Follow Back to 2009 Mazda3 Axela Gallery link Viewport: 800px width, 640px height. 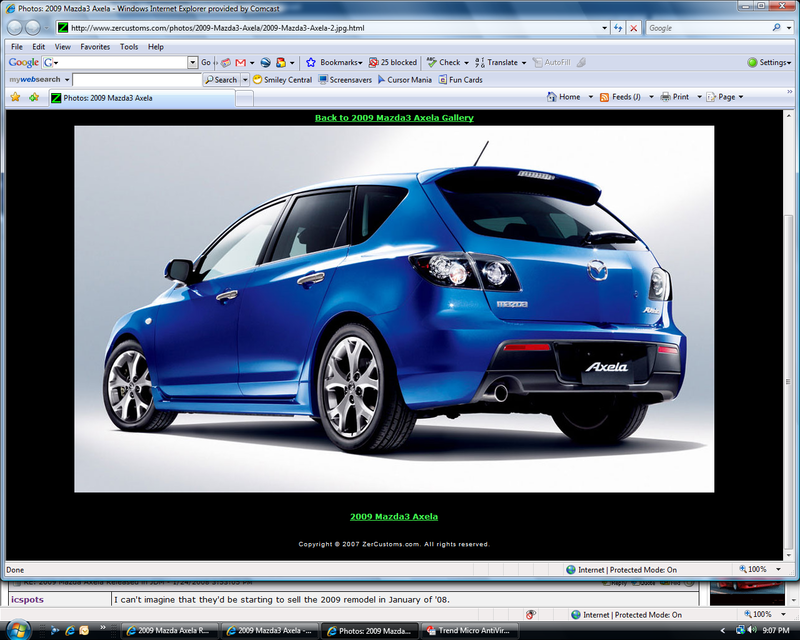(x=394, y=118)
